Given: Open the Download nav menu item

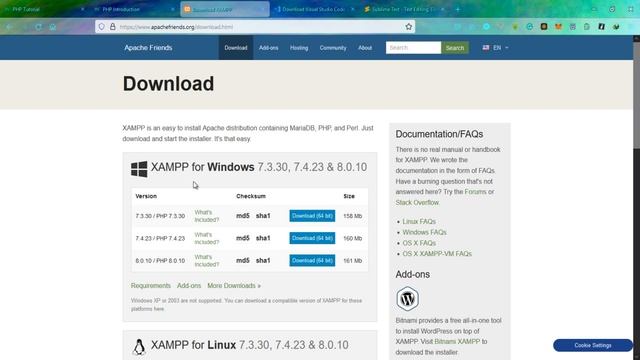Looking at the screenshot, I should pos(236,48).
